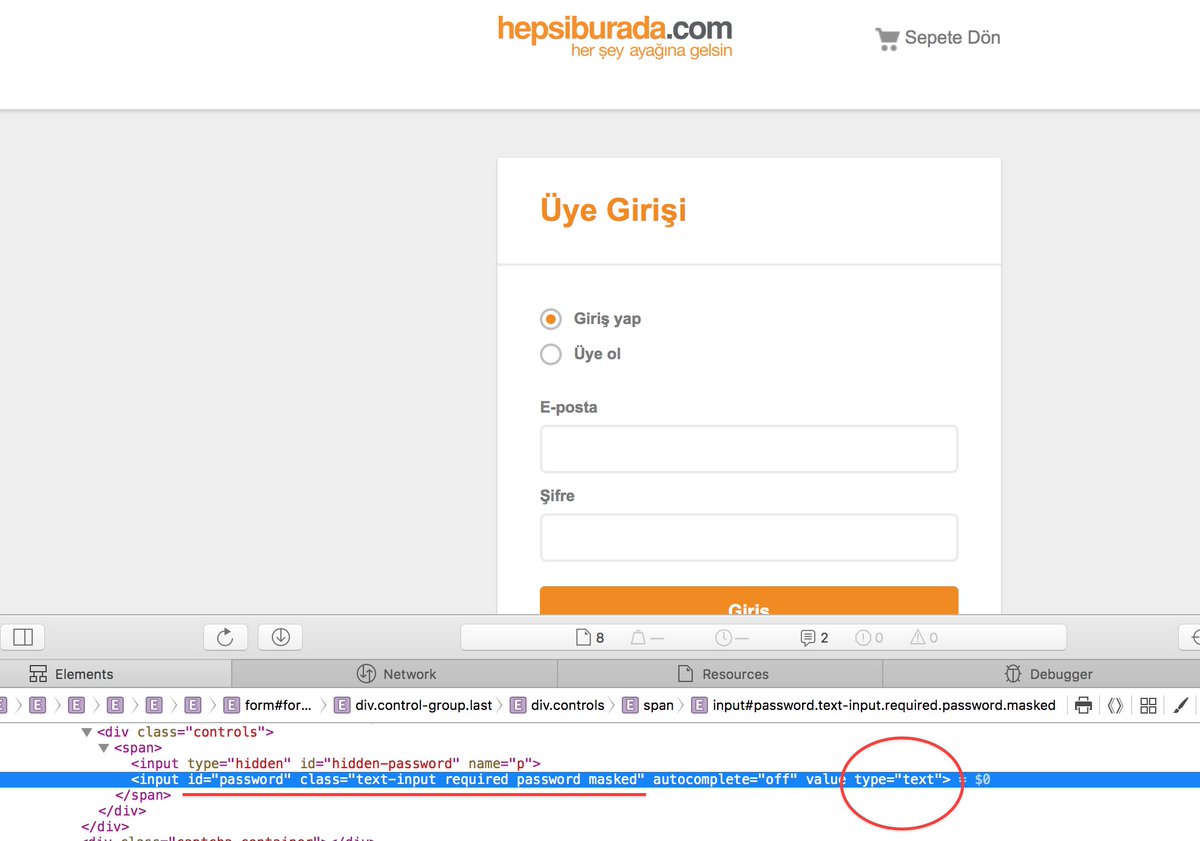Select span breadcrumb item
The image size is (1200, 841).
click(648, 705)
